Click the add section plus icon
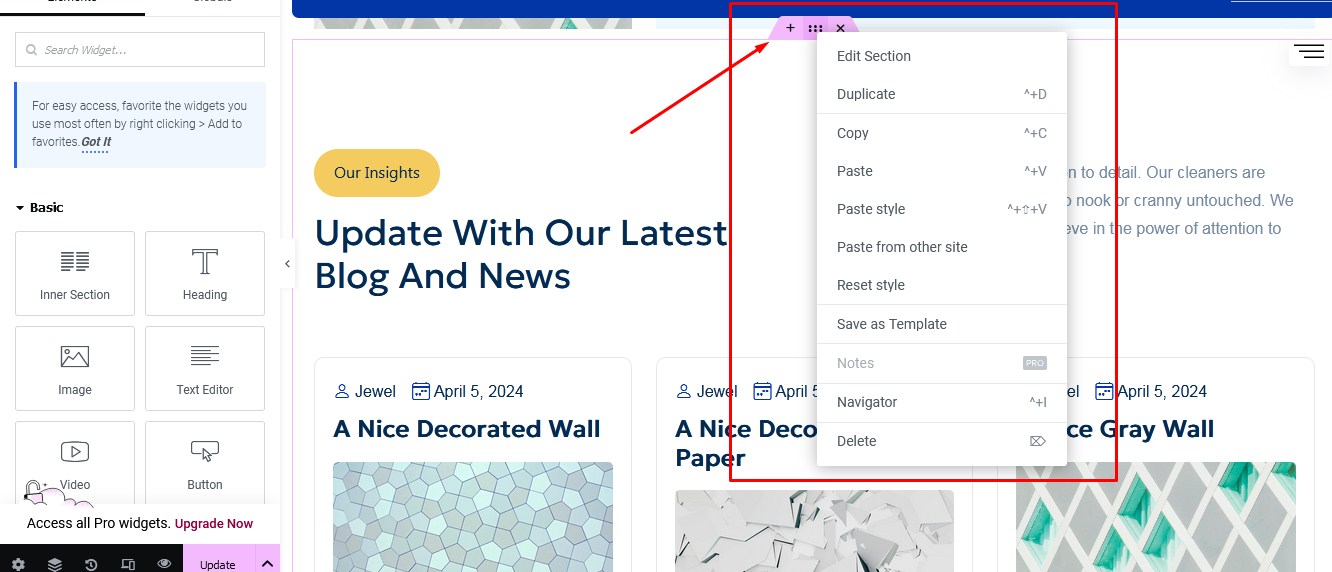1332x572 pixels. point(790,28)
